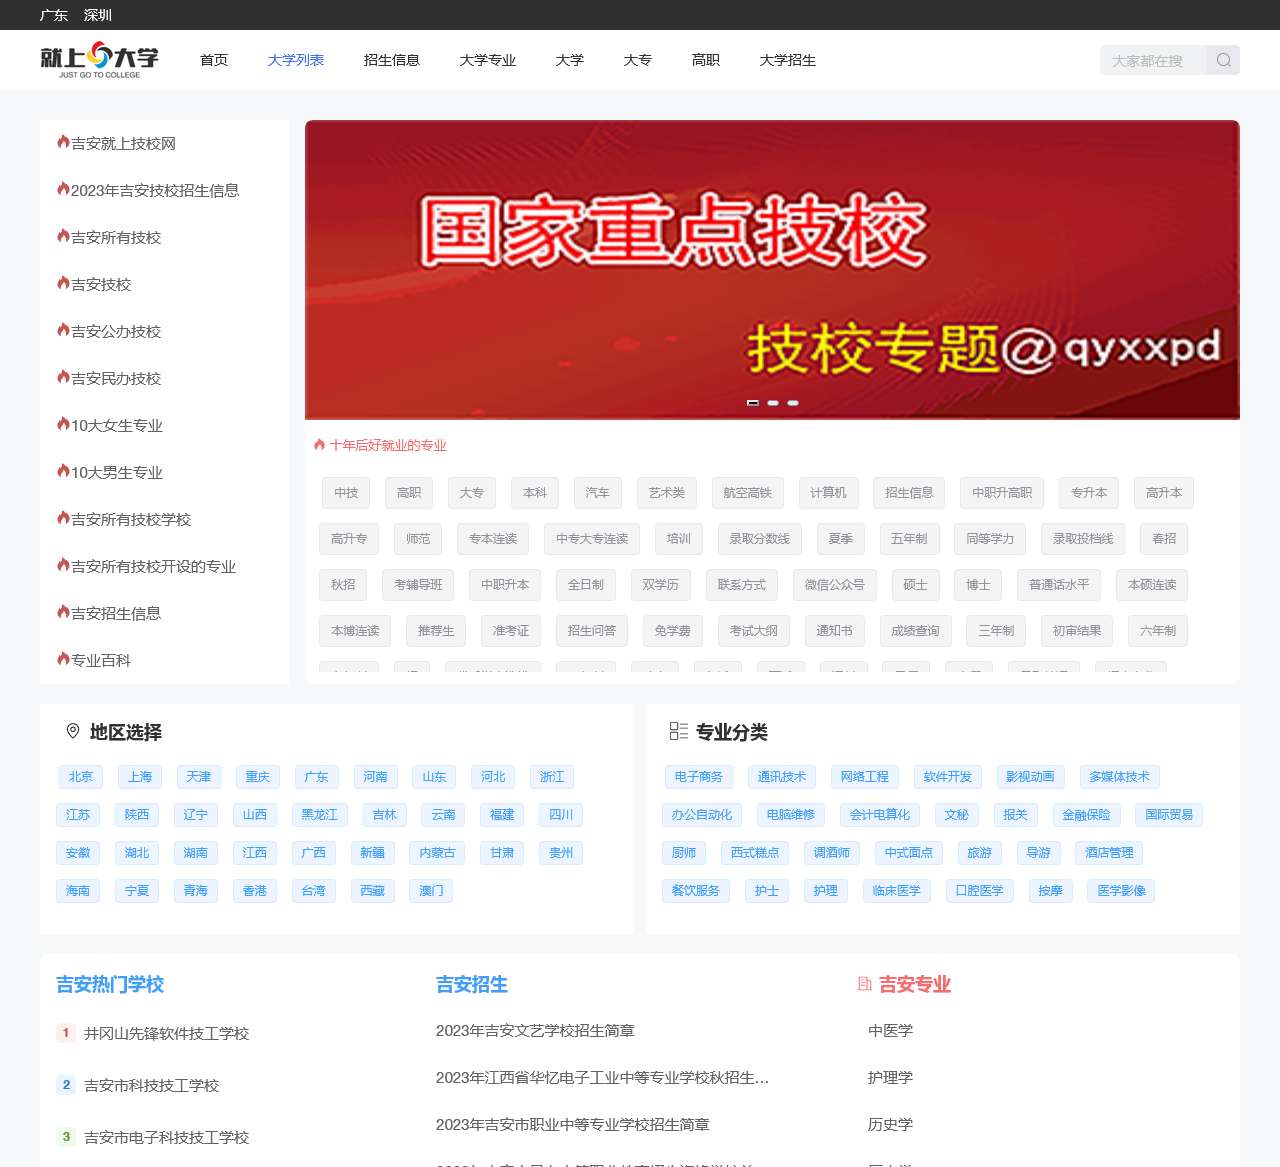Click the 国家重点技校 banner image
The image size is (1280, 1167).
(772, 270)
